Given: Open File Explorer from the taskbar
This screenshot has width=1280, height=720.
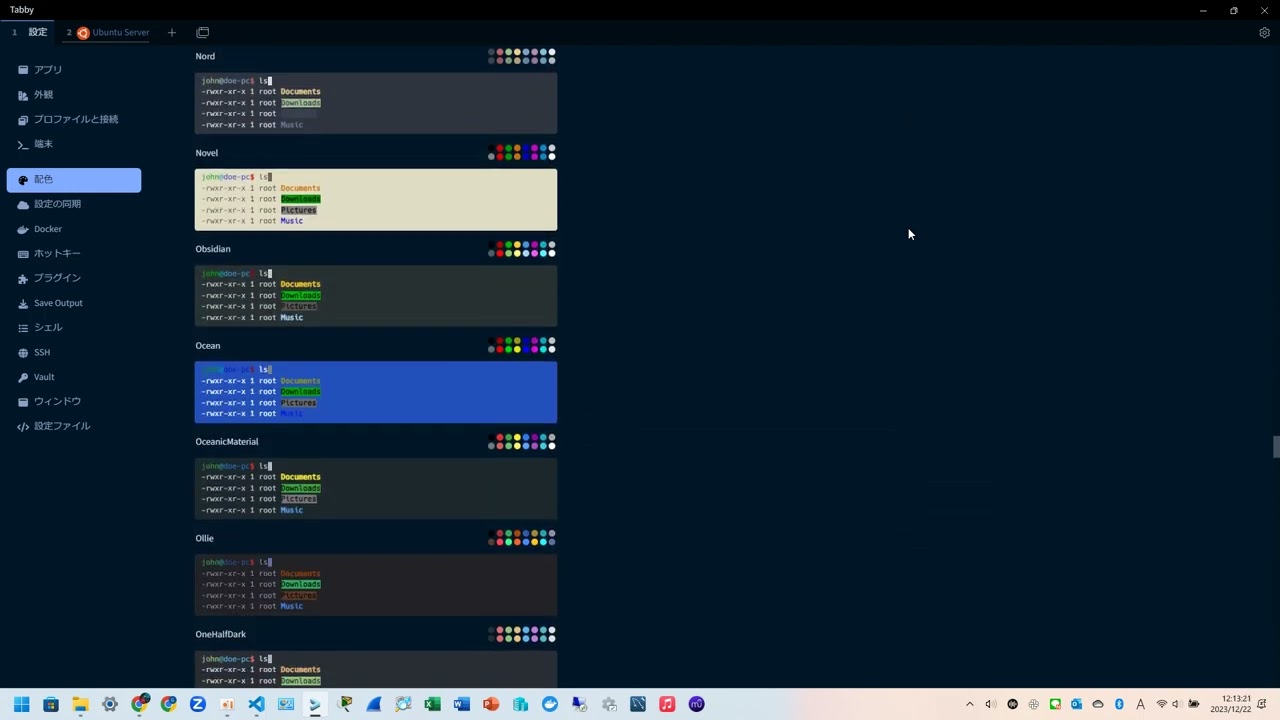Looking at the screenshot, I should pos(80,704).
